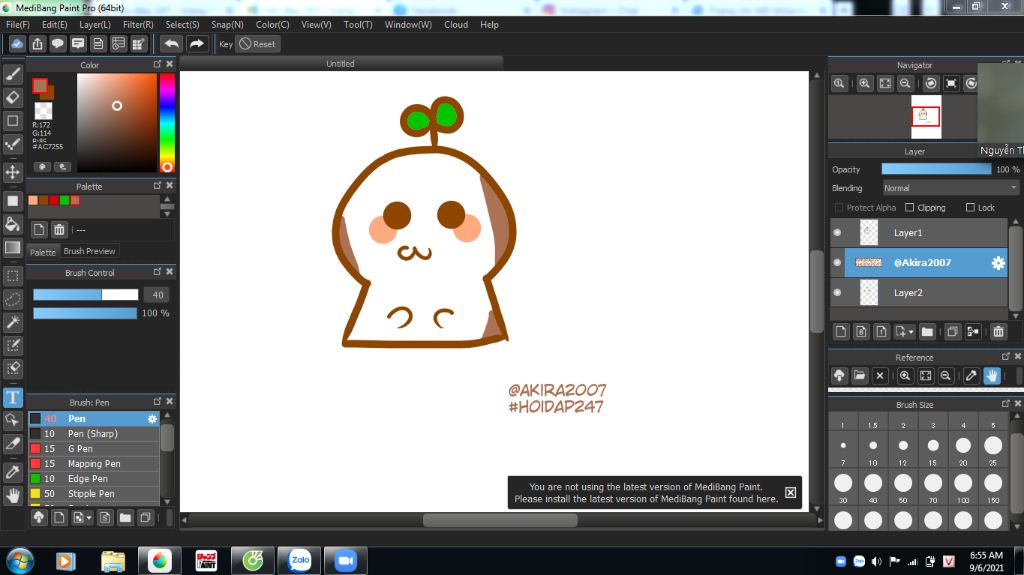Select the Hand tool in the left toolbar
This screenshot has width=1024, height=575.
[x=12, y=495]
